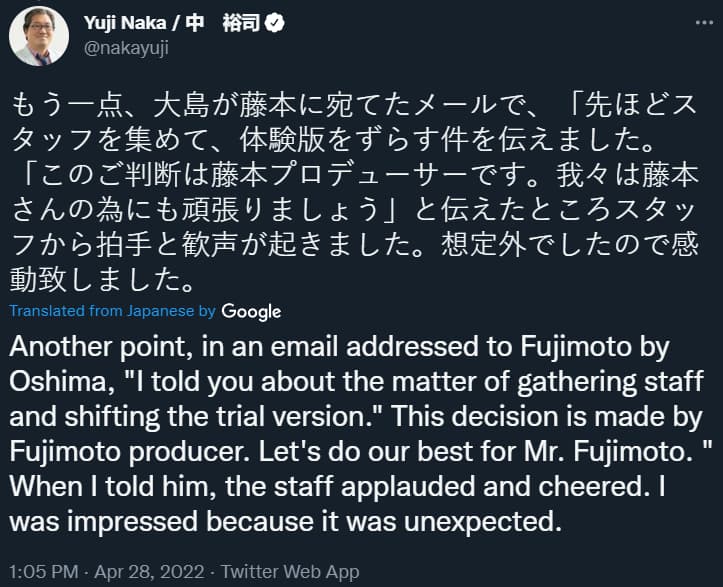Click the Japanese line starting タッフを集めて
This screenshot has height=587, width=723.
pyautogui.click(x=332, y=140)
